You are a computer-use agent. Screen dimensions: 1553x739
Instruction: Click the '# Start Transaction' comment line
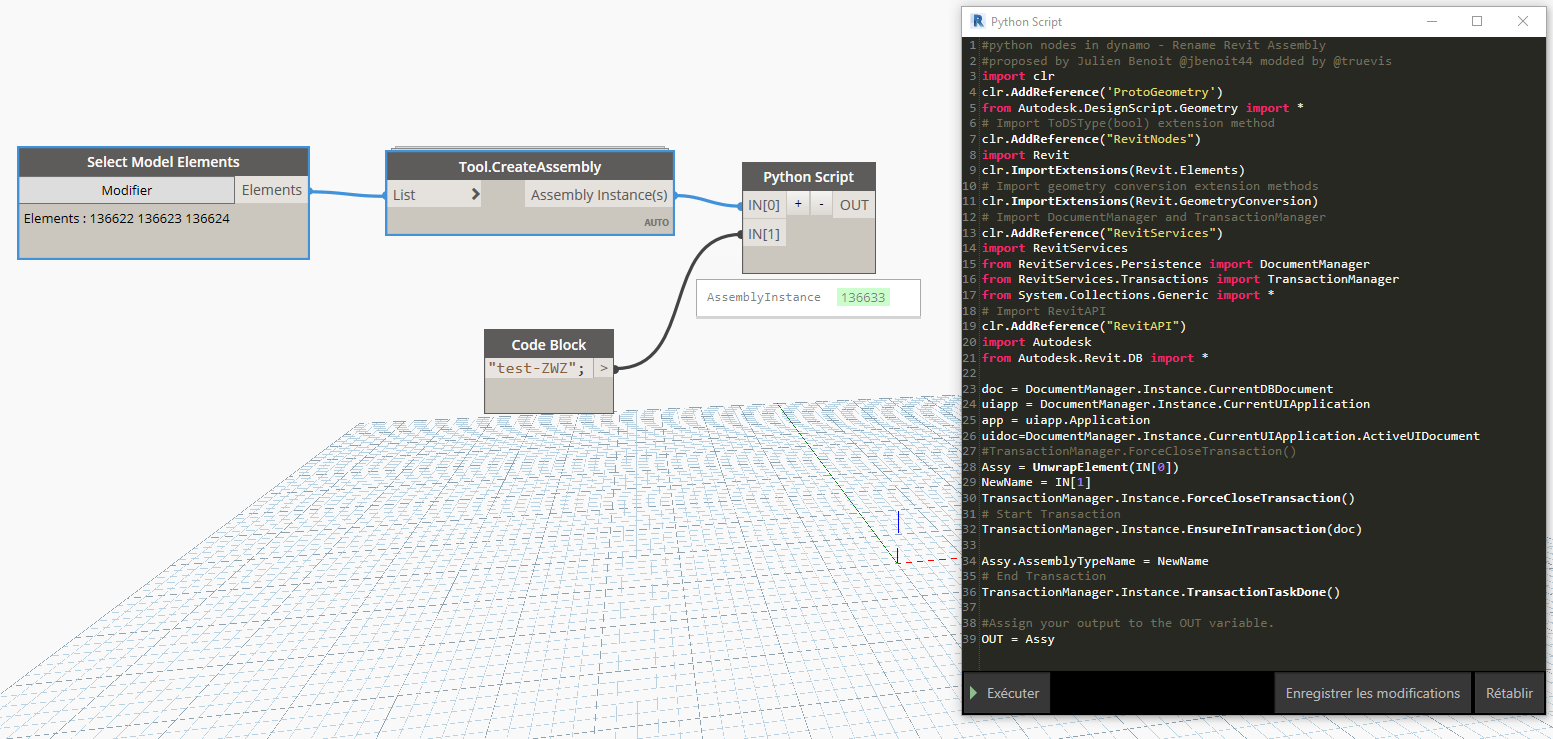(1051, 514)
